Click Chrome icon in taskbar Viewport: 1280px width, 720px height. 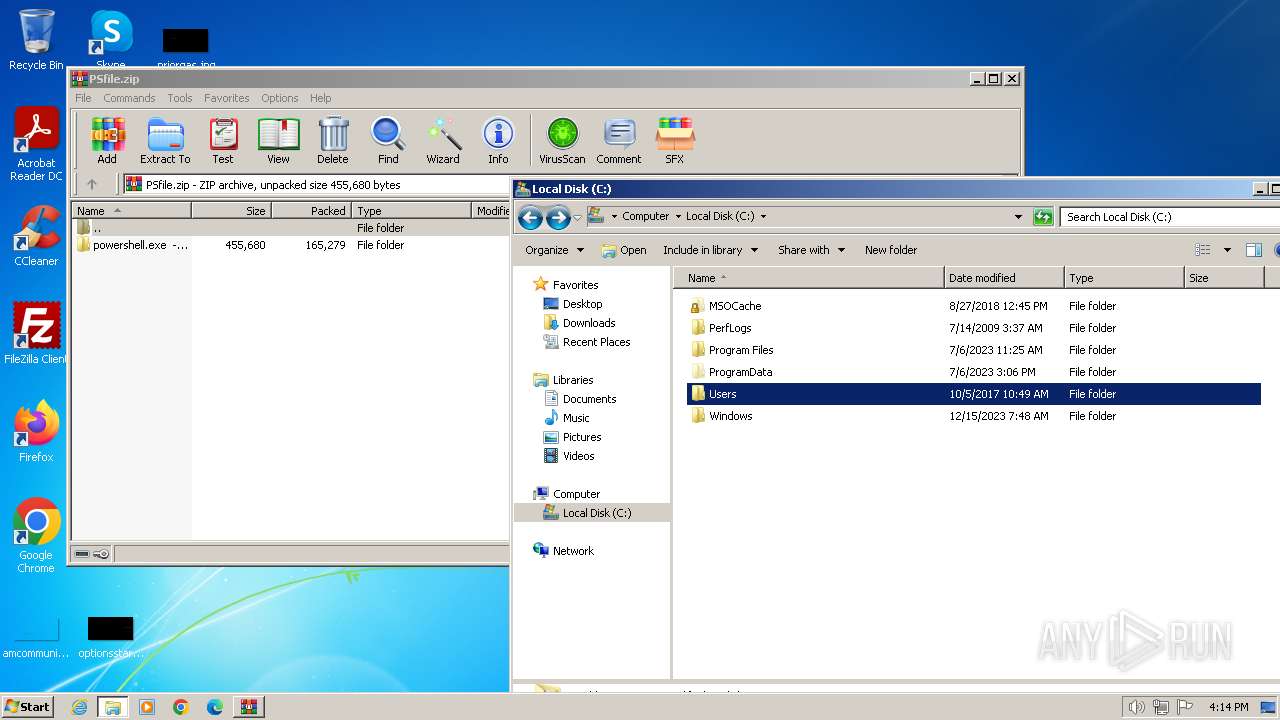point(181,707)
